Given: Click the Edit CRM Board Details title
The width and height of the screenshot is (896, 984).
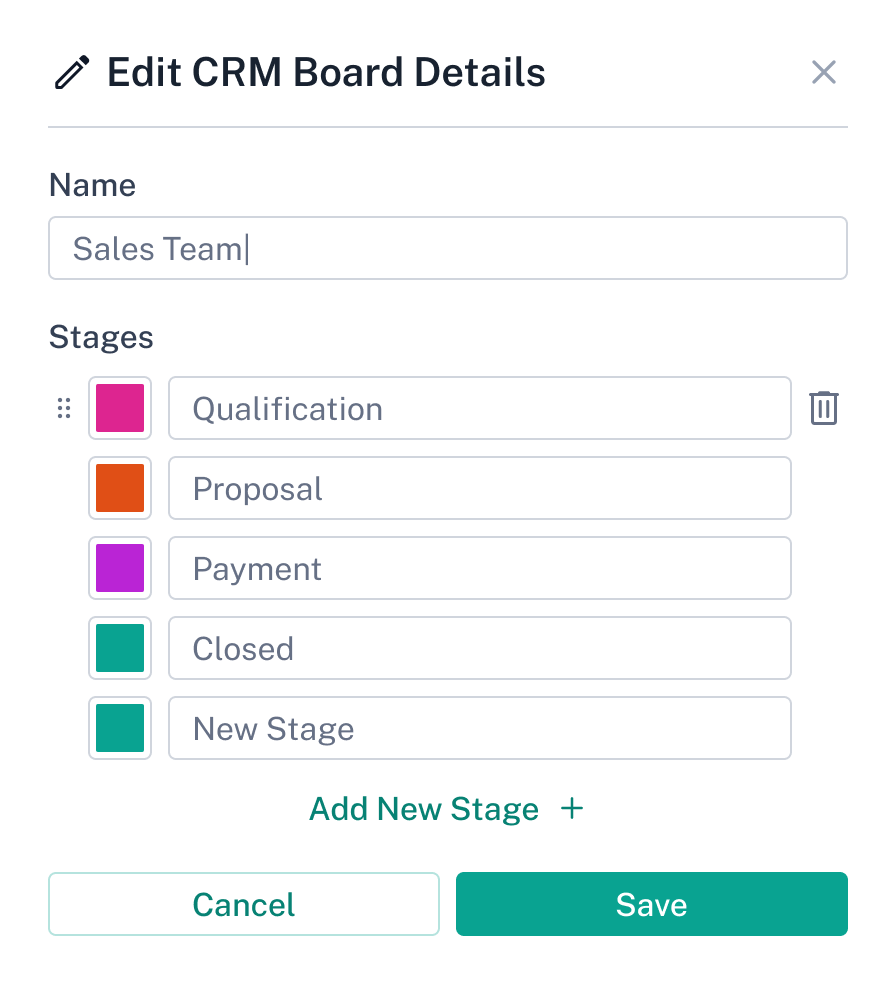Looking at the screenshot, I should [326, 73].
